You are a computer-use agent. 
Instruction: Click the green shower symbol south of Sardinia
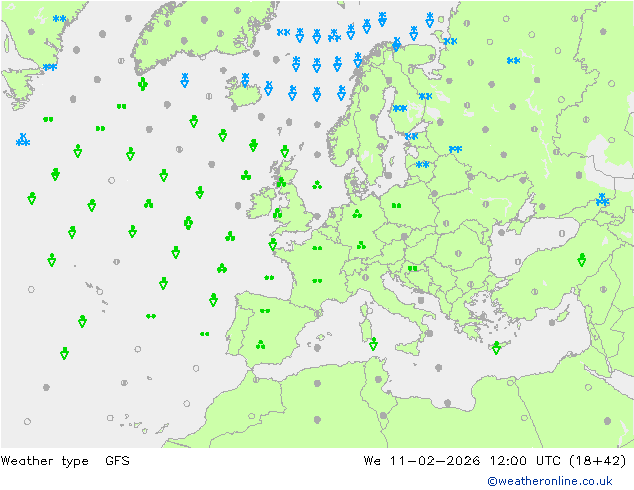coord(373,344)
